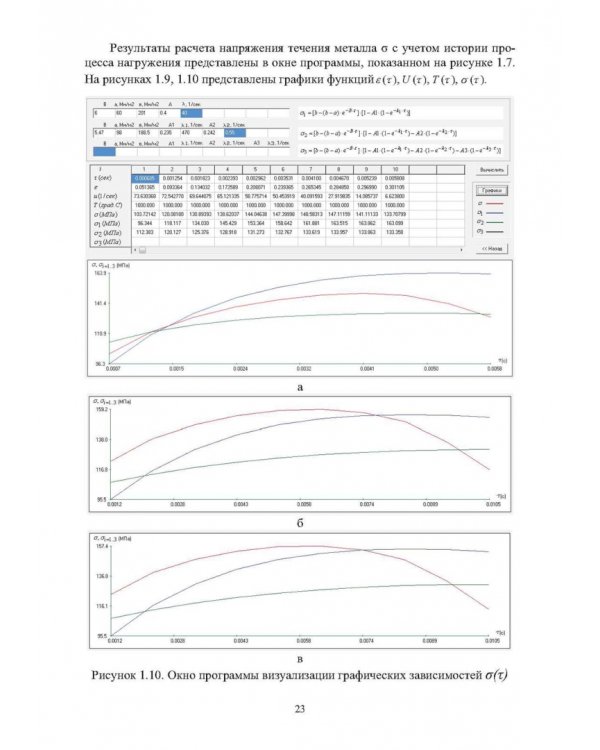
Task: Click the Графики (graphs) button
Action: pos(491,190)
